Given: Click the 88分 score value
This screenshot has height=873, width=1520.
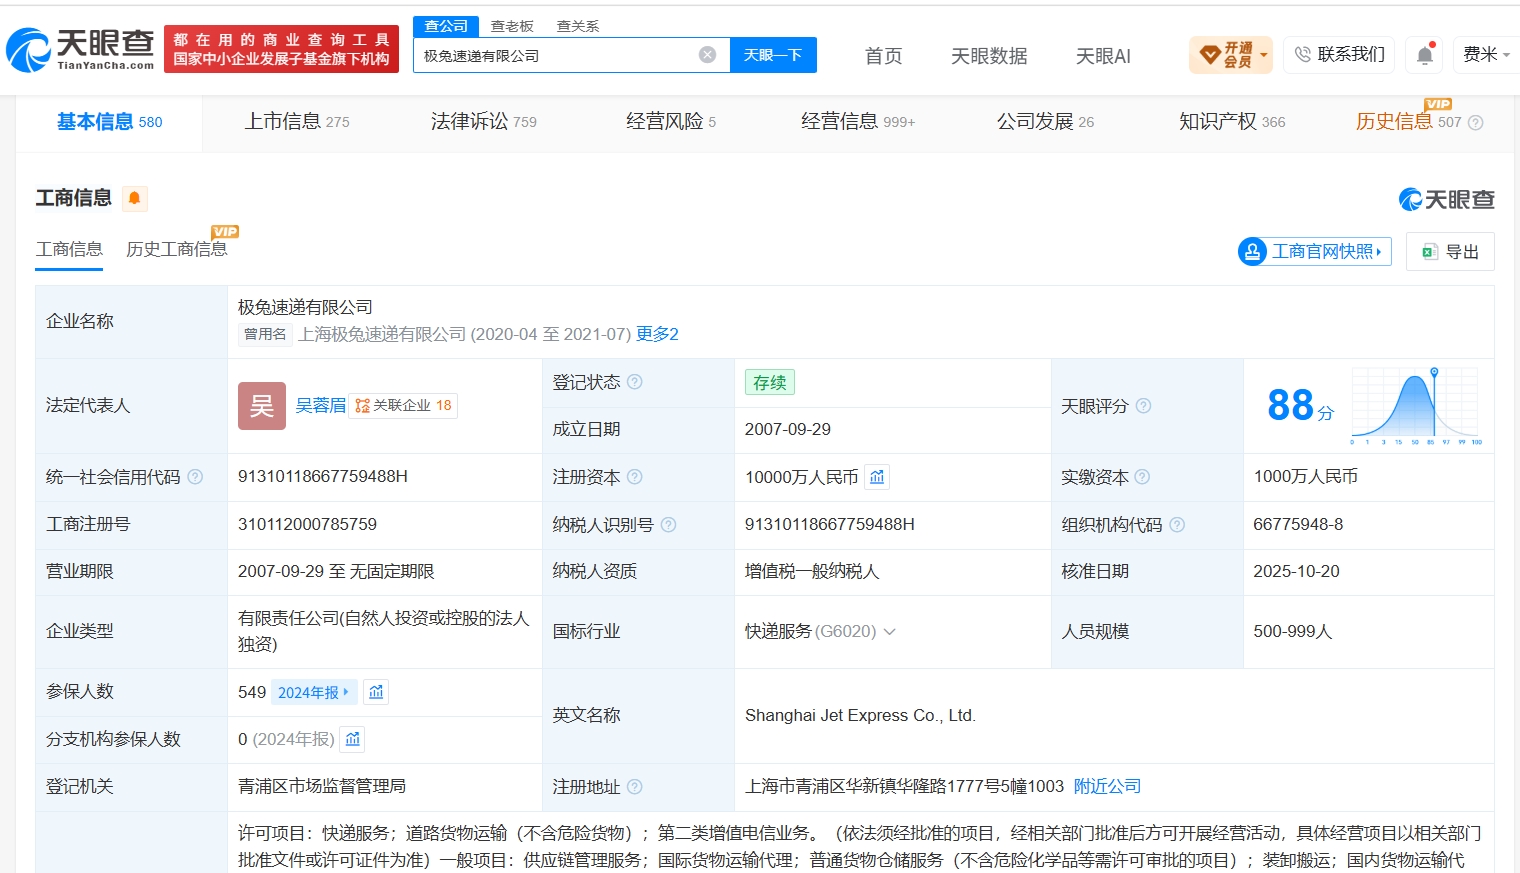Looking at the screenshot, I should [x=1300, y=406].
